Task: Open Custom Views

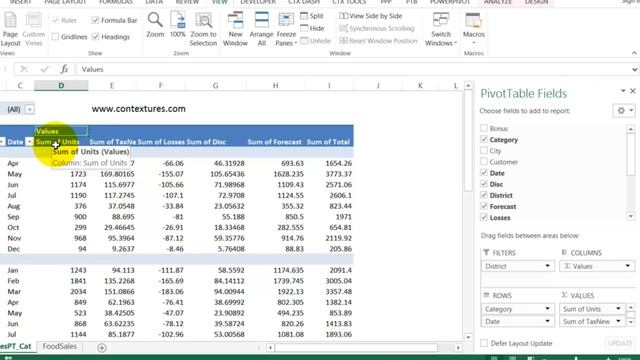Action: tap(33, 29)
